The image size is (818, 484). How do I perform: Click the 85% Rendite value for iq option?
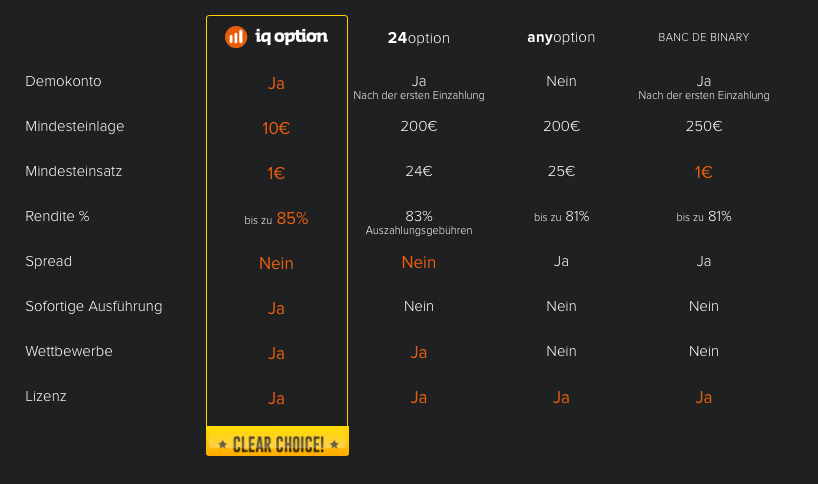tap(293, 219)
